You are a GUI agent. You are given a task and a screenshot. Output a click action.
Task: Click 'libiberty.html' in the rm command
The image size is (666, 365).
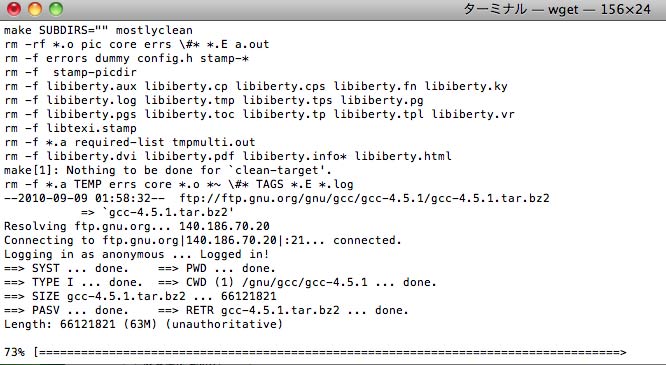click(403, 156)
